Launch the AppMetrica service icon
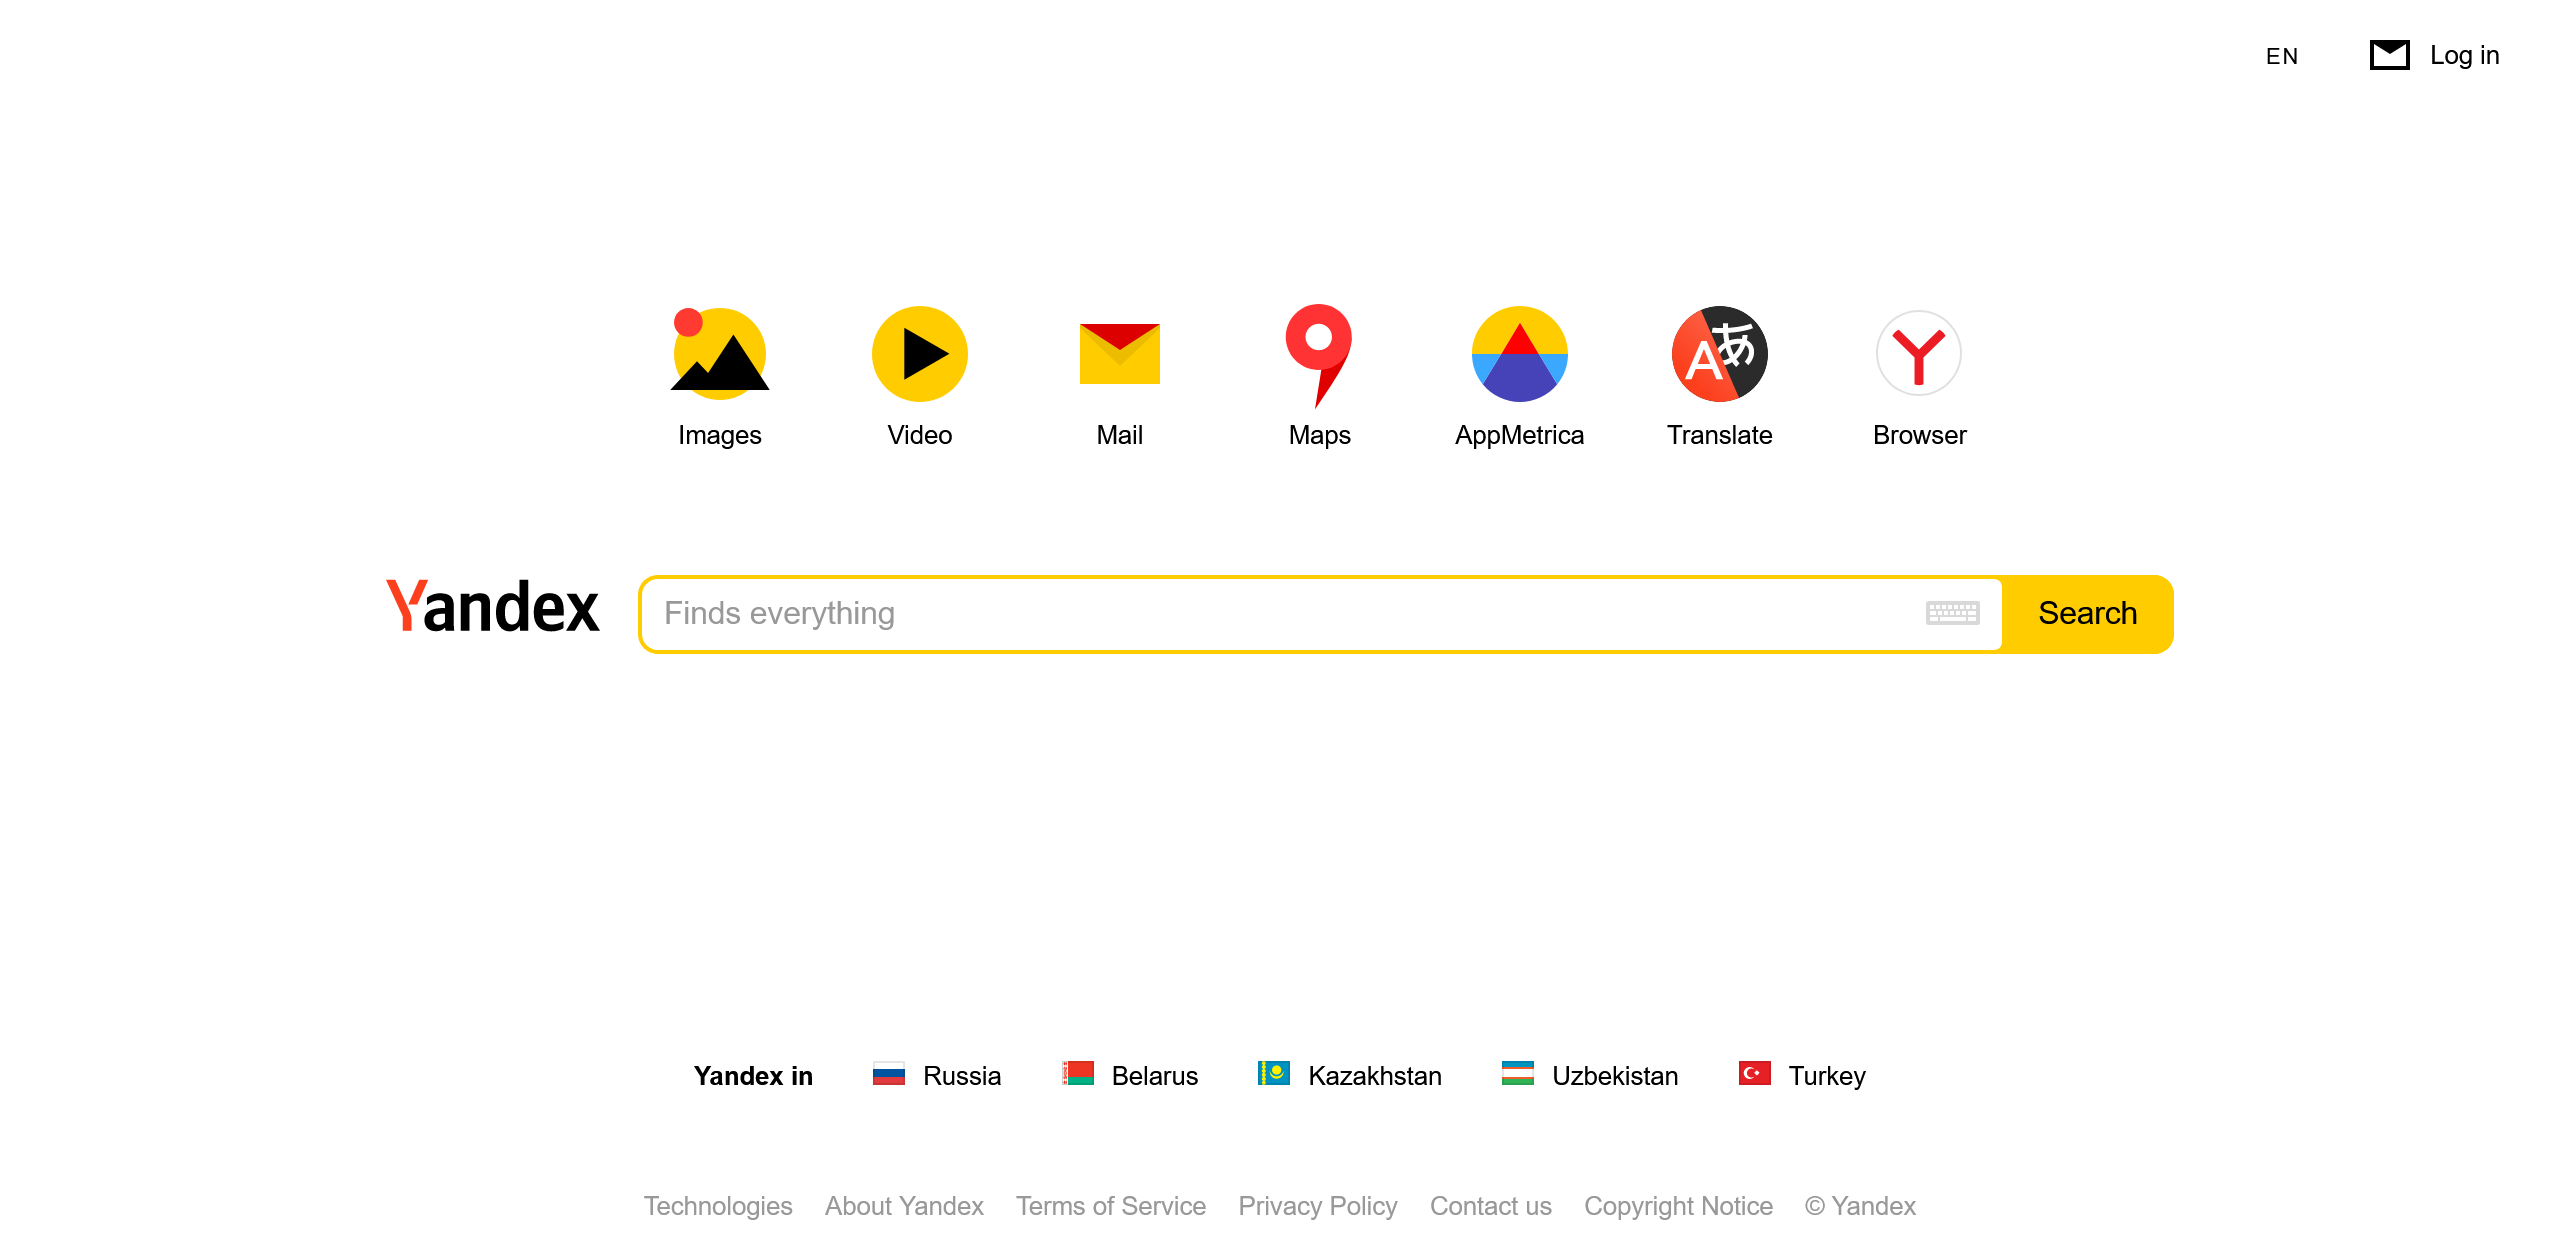Image resolution: width=2560 pixels, height=1260 pixels. pos(1519,354)
